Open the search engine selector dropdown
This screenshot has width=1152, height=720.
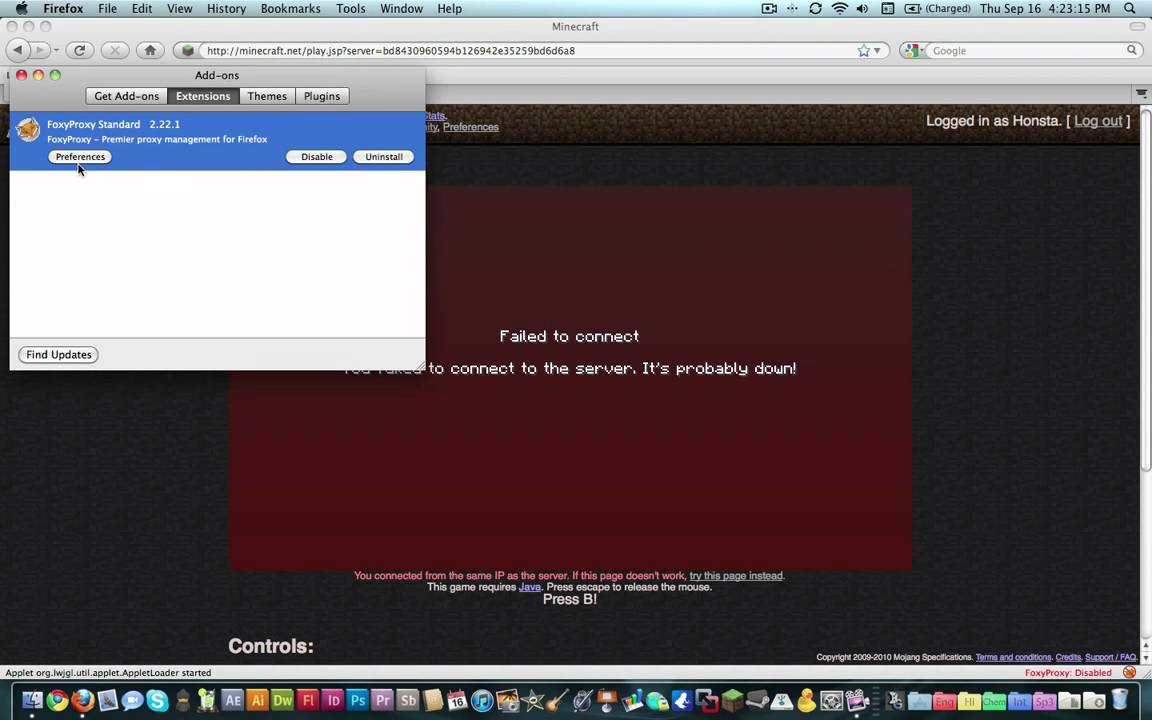(x=914, y=51)
